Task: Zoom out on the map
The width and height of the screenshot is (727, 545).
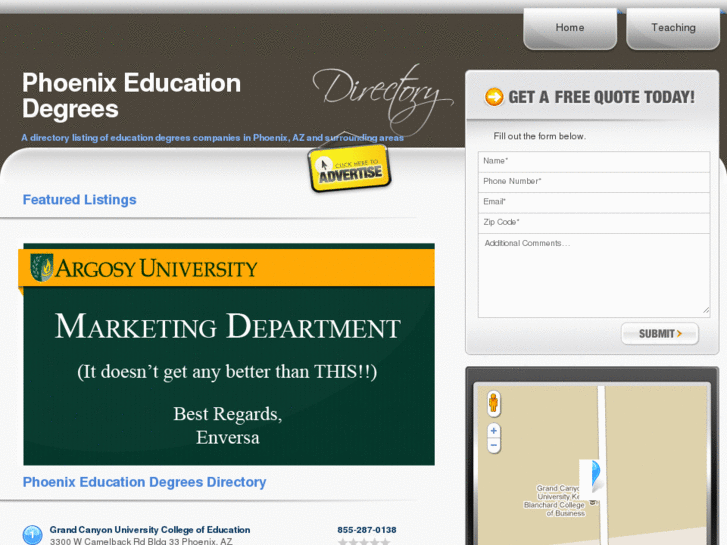Action: point(494,446)
